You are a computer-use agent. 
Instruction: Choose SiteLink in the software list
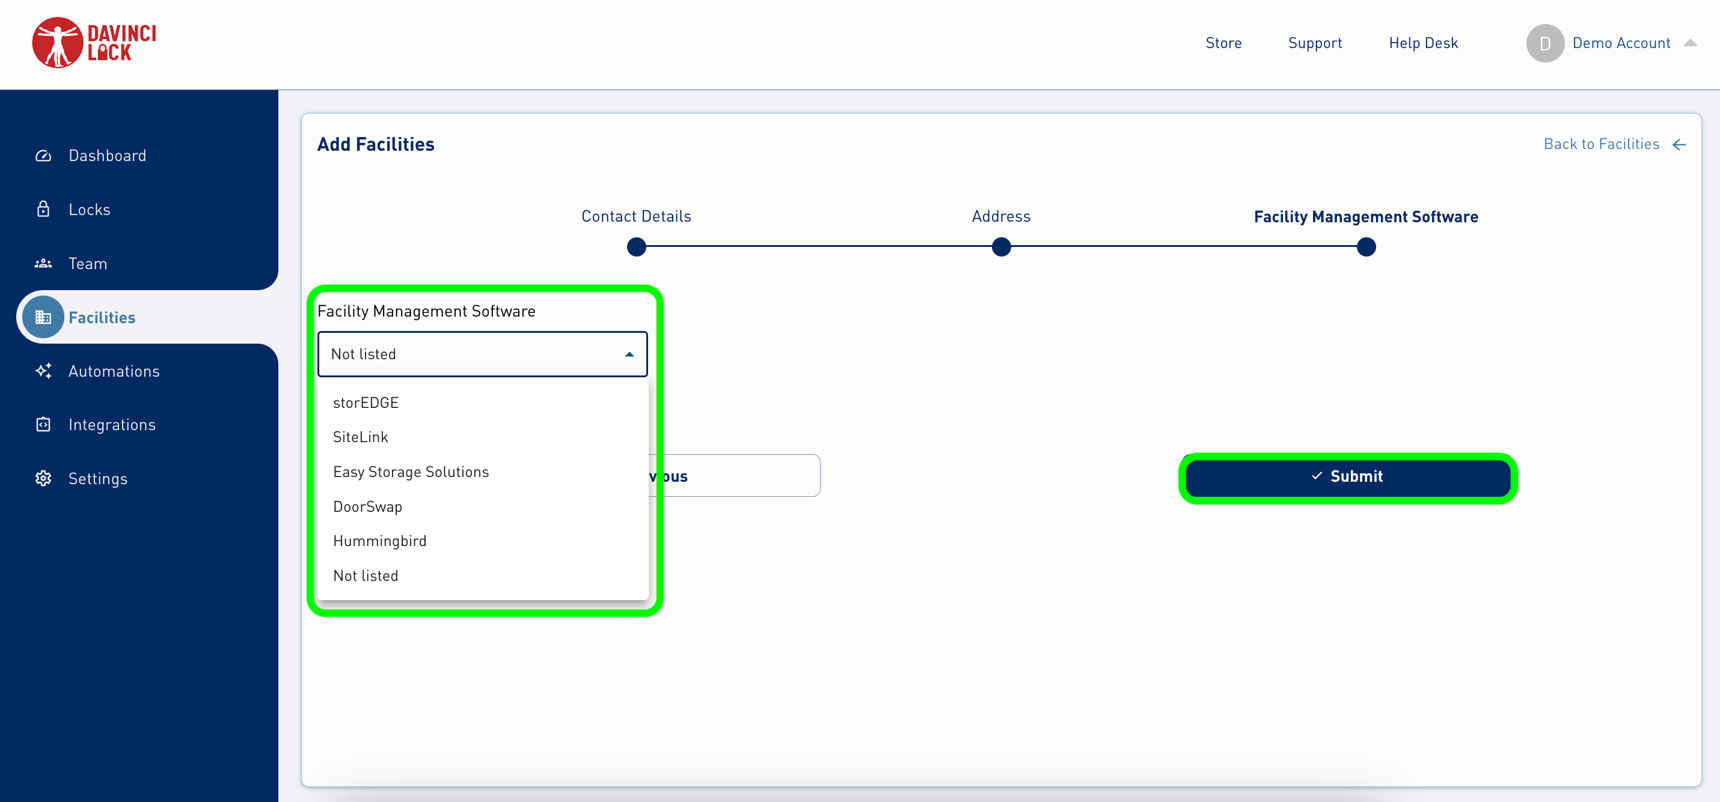361,437
